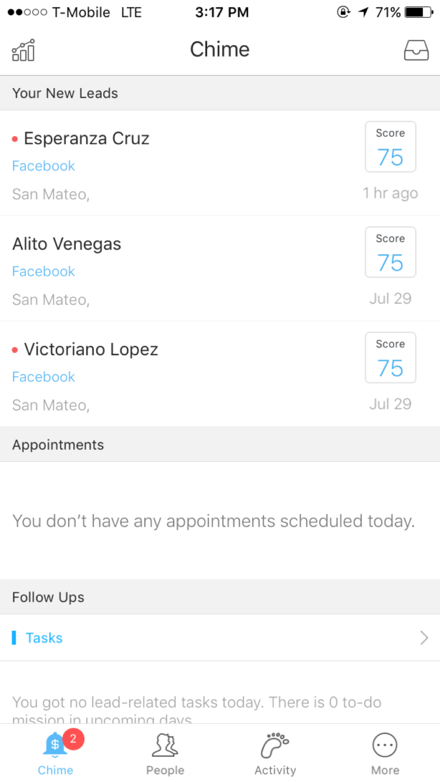Image resolution: width=440 pixels, height=782 pixels.
Task: Tap Facebook source under Victoriano Lopez
Action: pyautogui.click(x=43, y=377)
